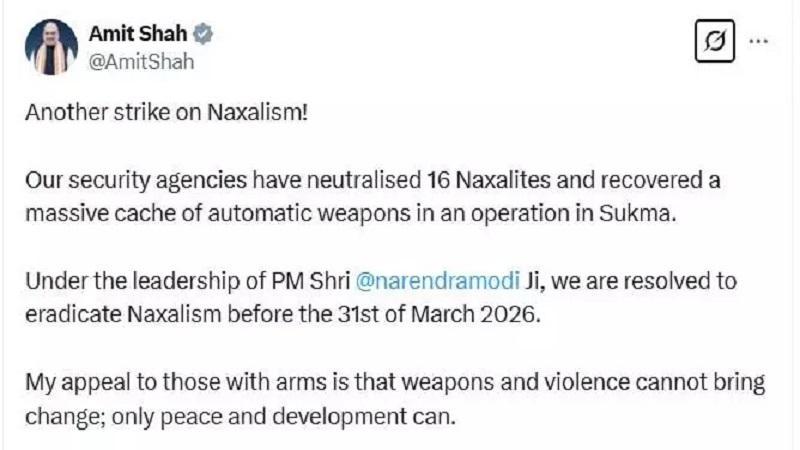800x450 pixels.
Task: Open the @AmitShah handle link
Action: click(x=141, y=62)
